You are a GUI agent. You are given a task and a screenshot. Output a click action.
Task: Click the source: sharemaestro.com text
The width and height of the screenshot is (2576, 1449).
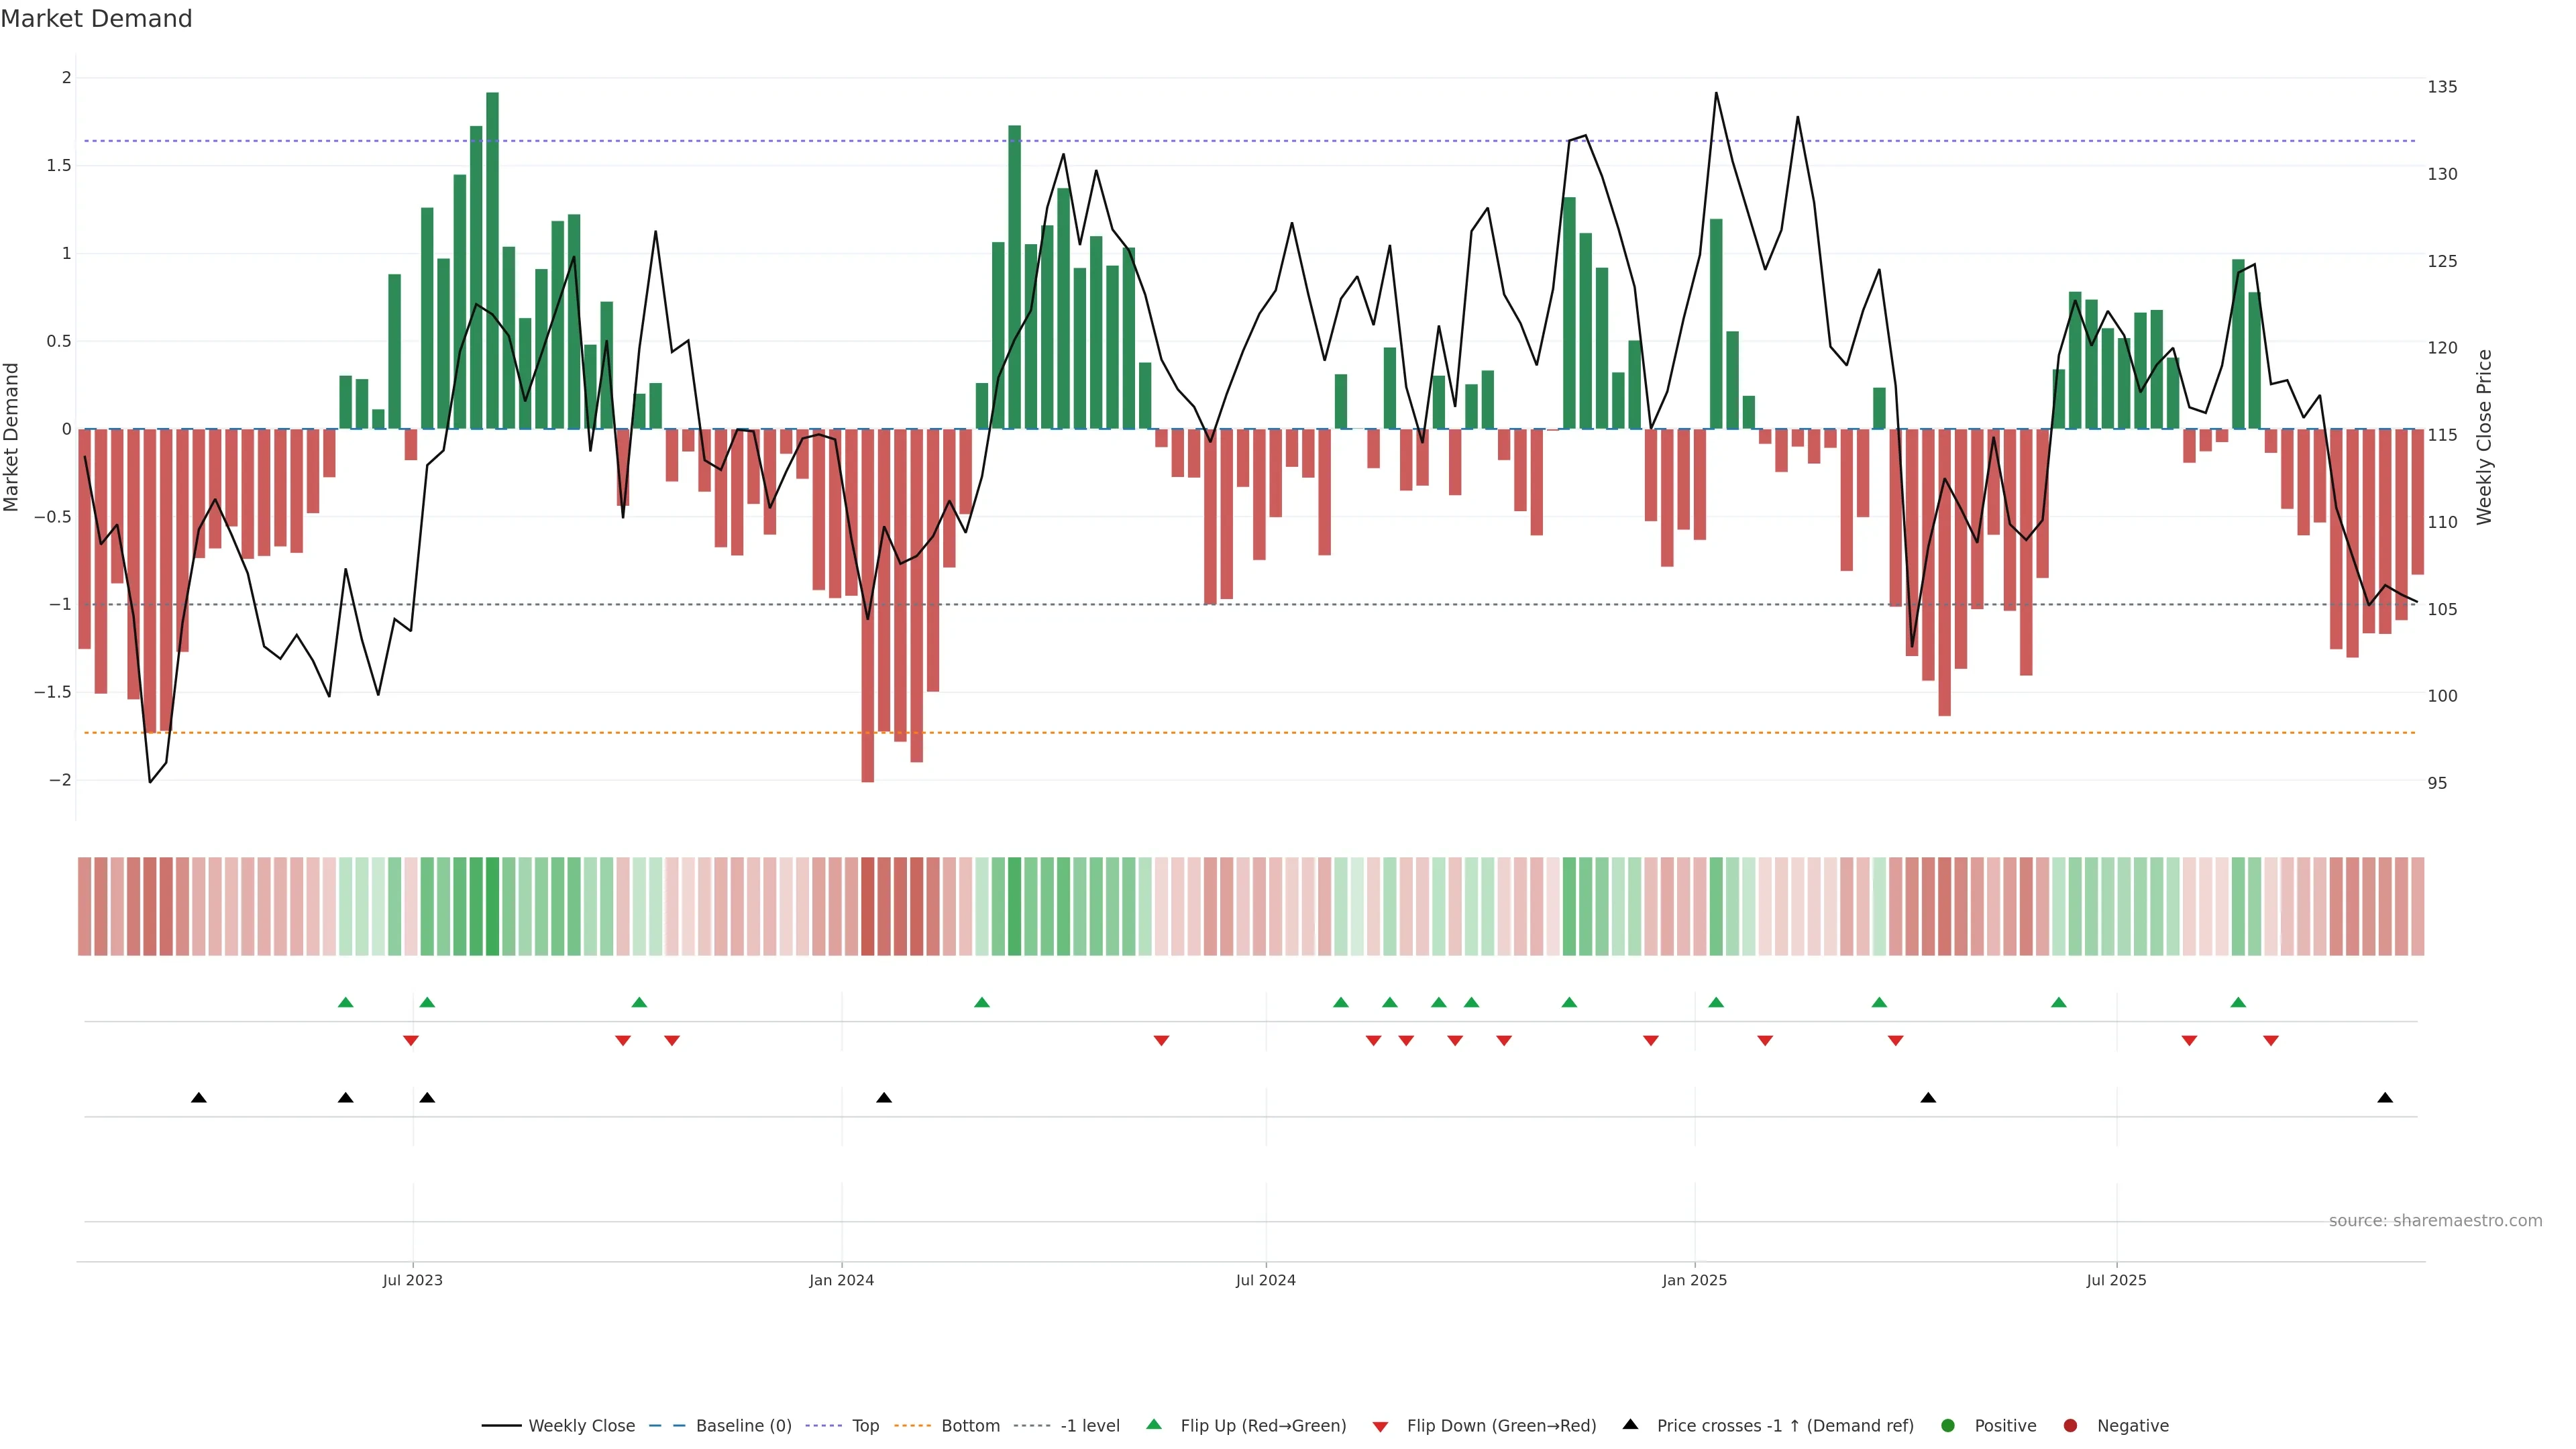coord(2435,1220)
